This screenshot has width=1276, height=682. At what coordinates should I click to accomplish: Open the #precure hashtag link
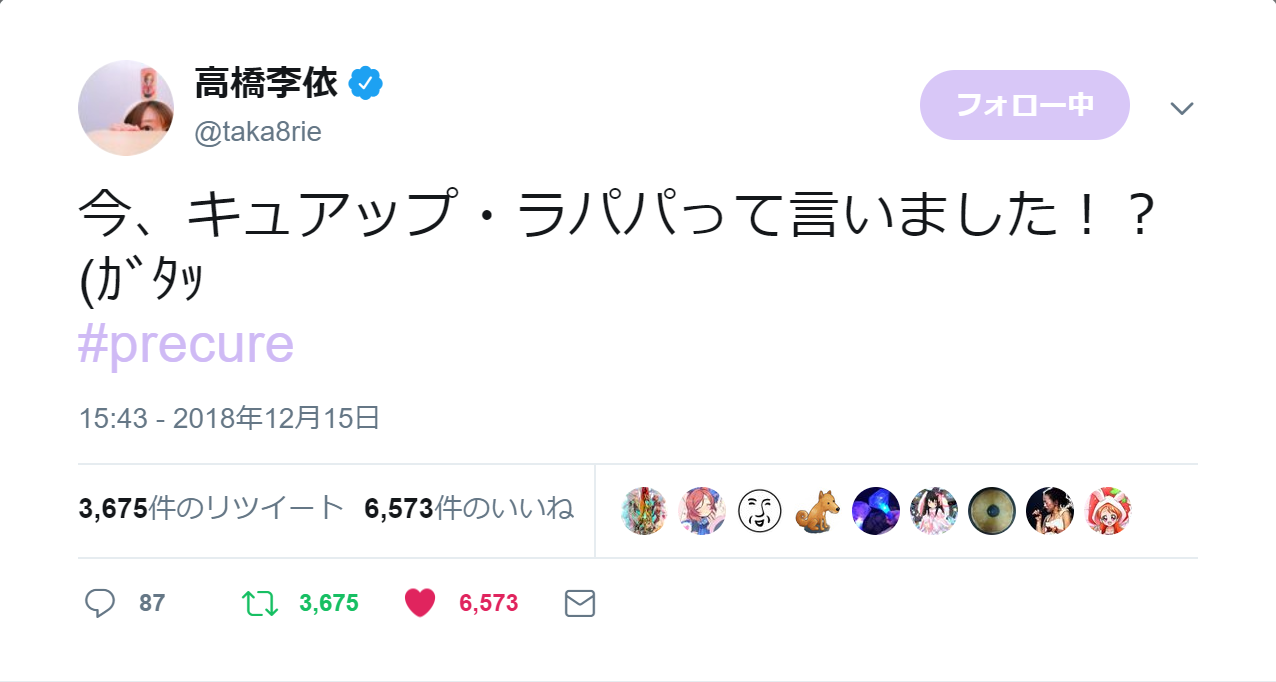[186, 345]
